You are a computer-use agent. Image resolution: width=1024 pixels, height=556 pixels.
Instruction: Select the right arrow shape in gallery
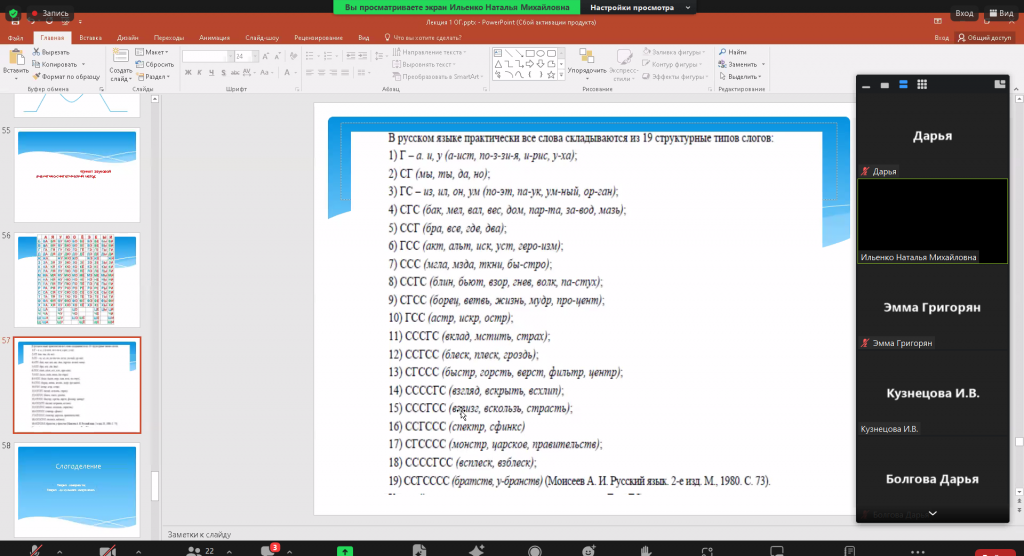pos(530,64)
